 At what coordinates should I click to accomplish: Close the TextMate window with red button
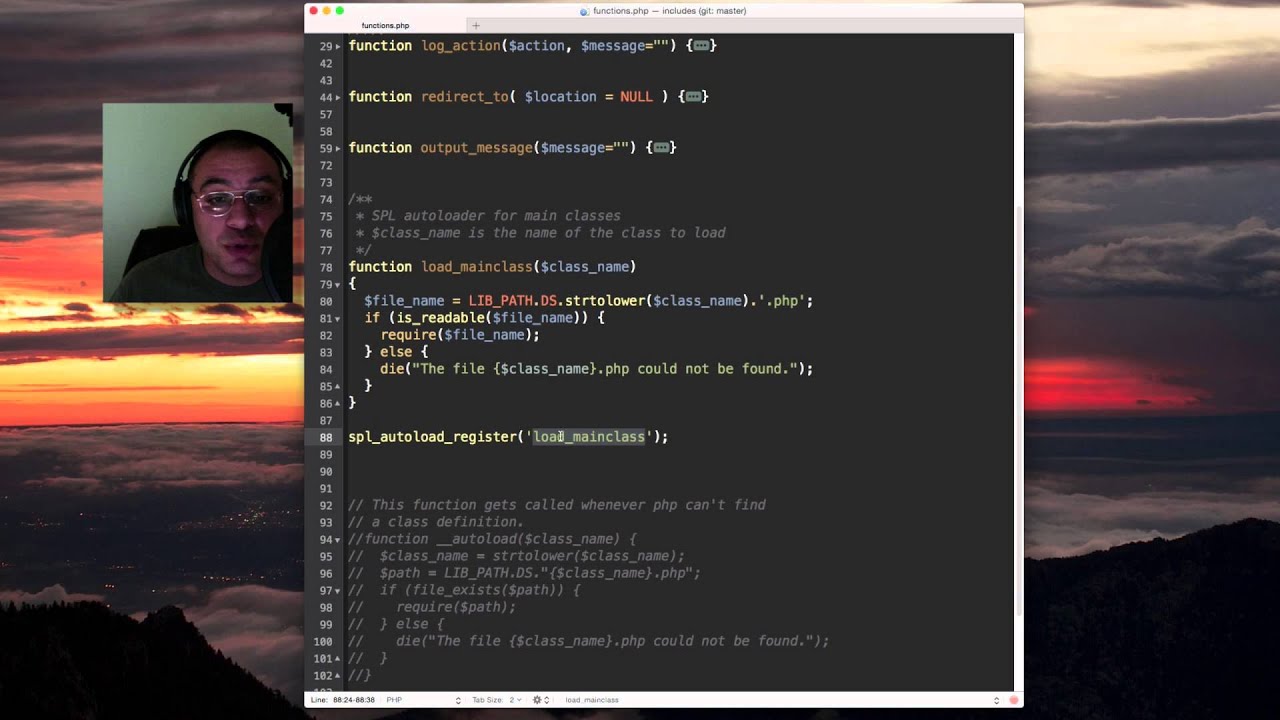tap(314, 11)
